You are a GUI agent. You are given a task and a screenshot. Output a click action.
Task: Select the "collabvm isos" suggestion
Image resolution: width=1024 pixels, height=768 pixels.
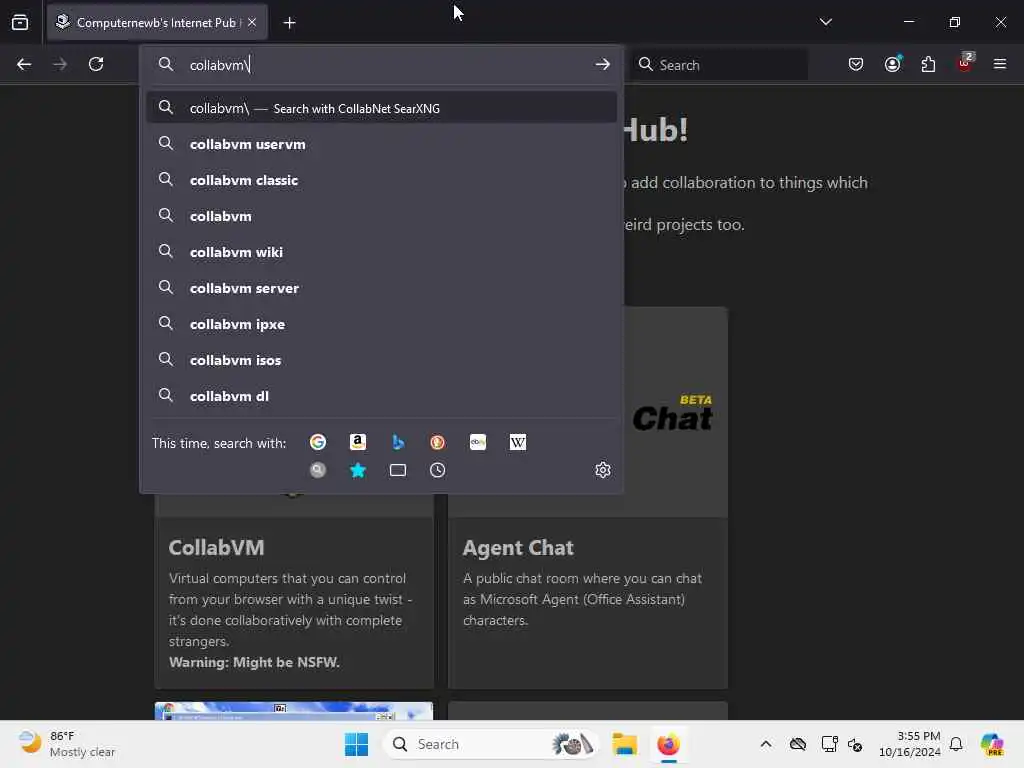[381, 359]
